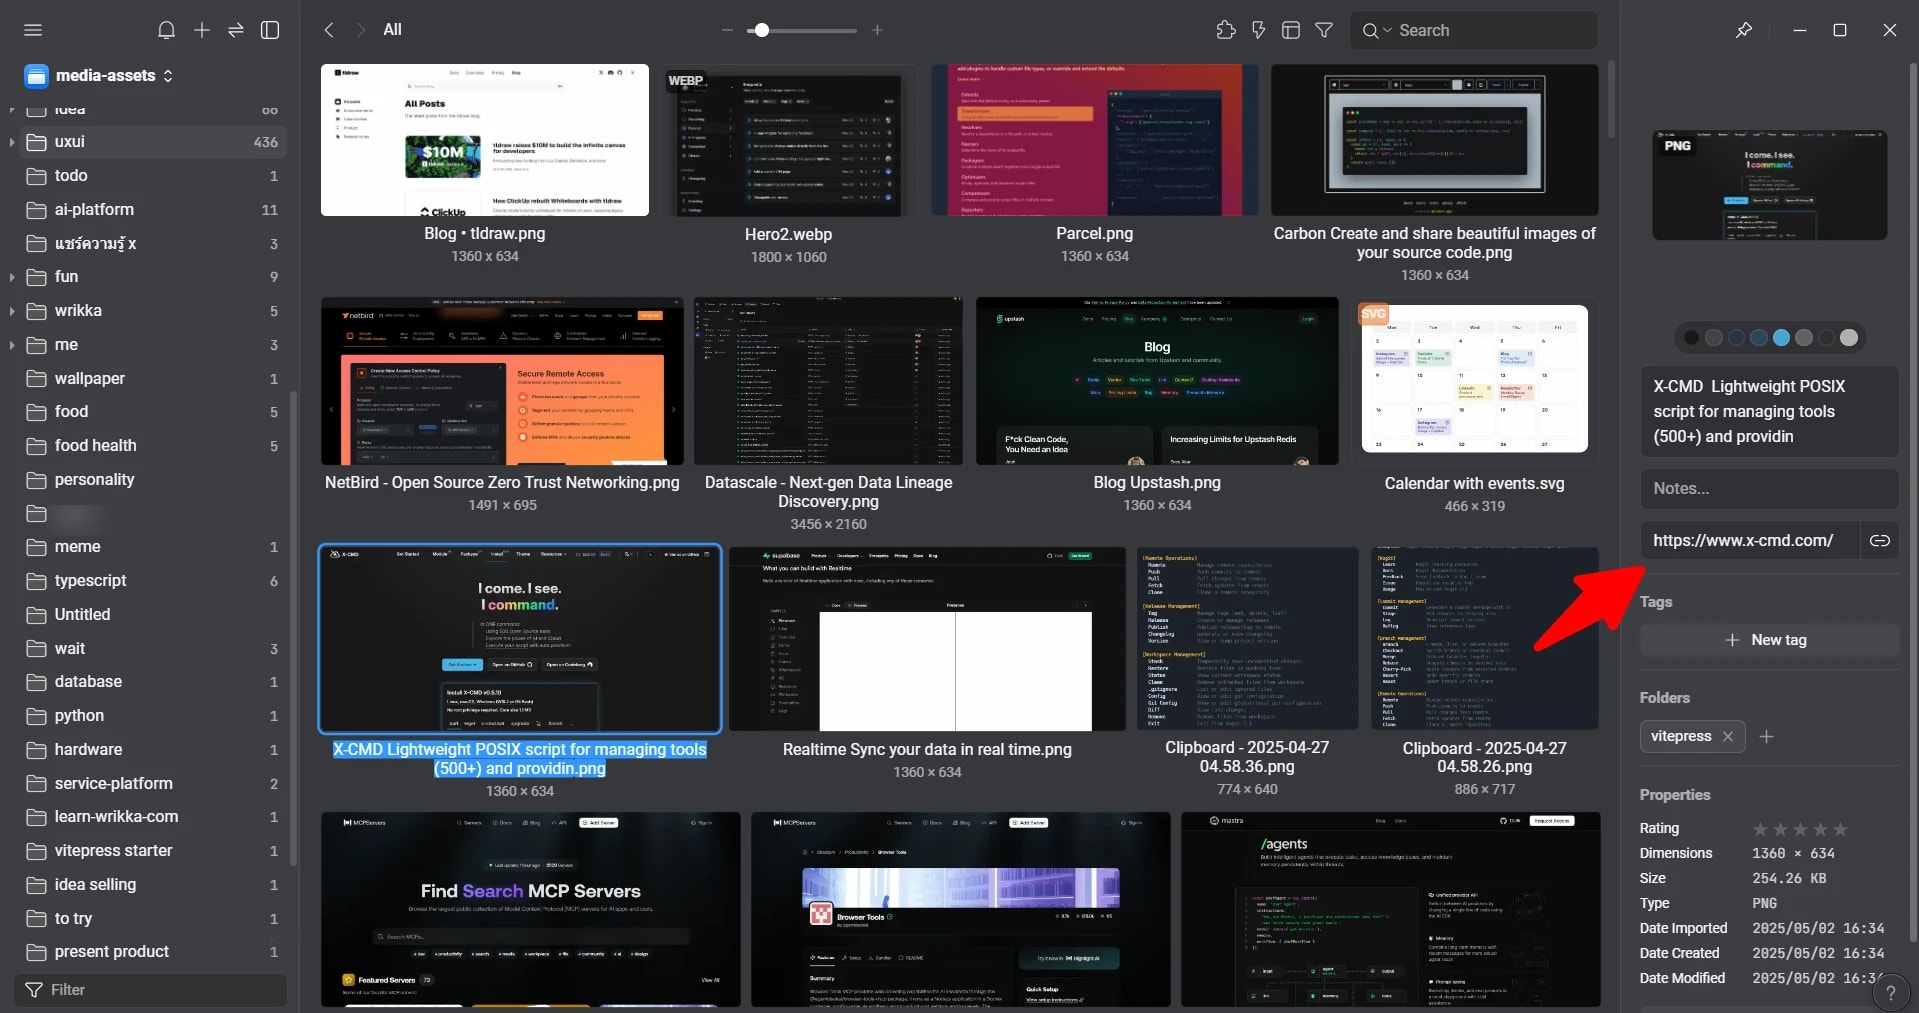Open the filter funnel icon in toolbar
The width and height of the screenshot is (1919, 1013).
tap(1324, 30)
